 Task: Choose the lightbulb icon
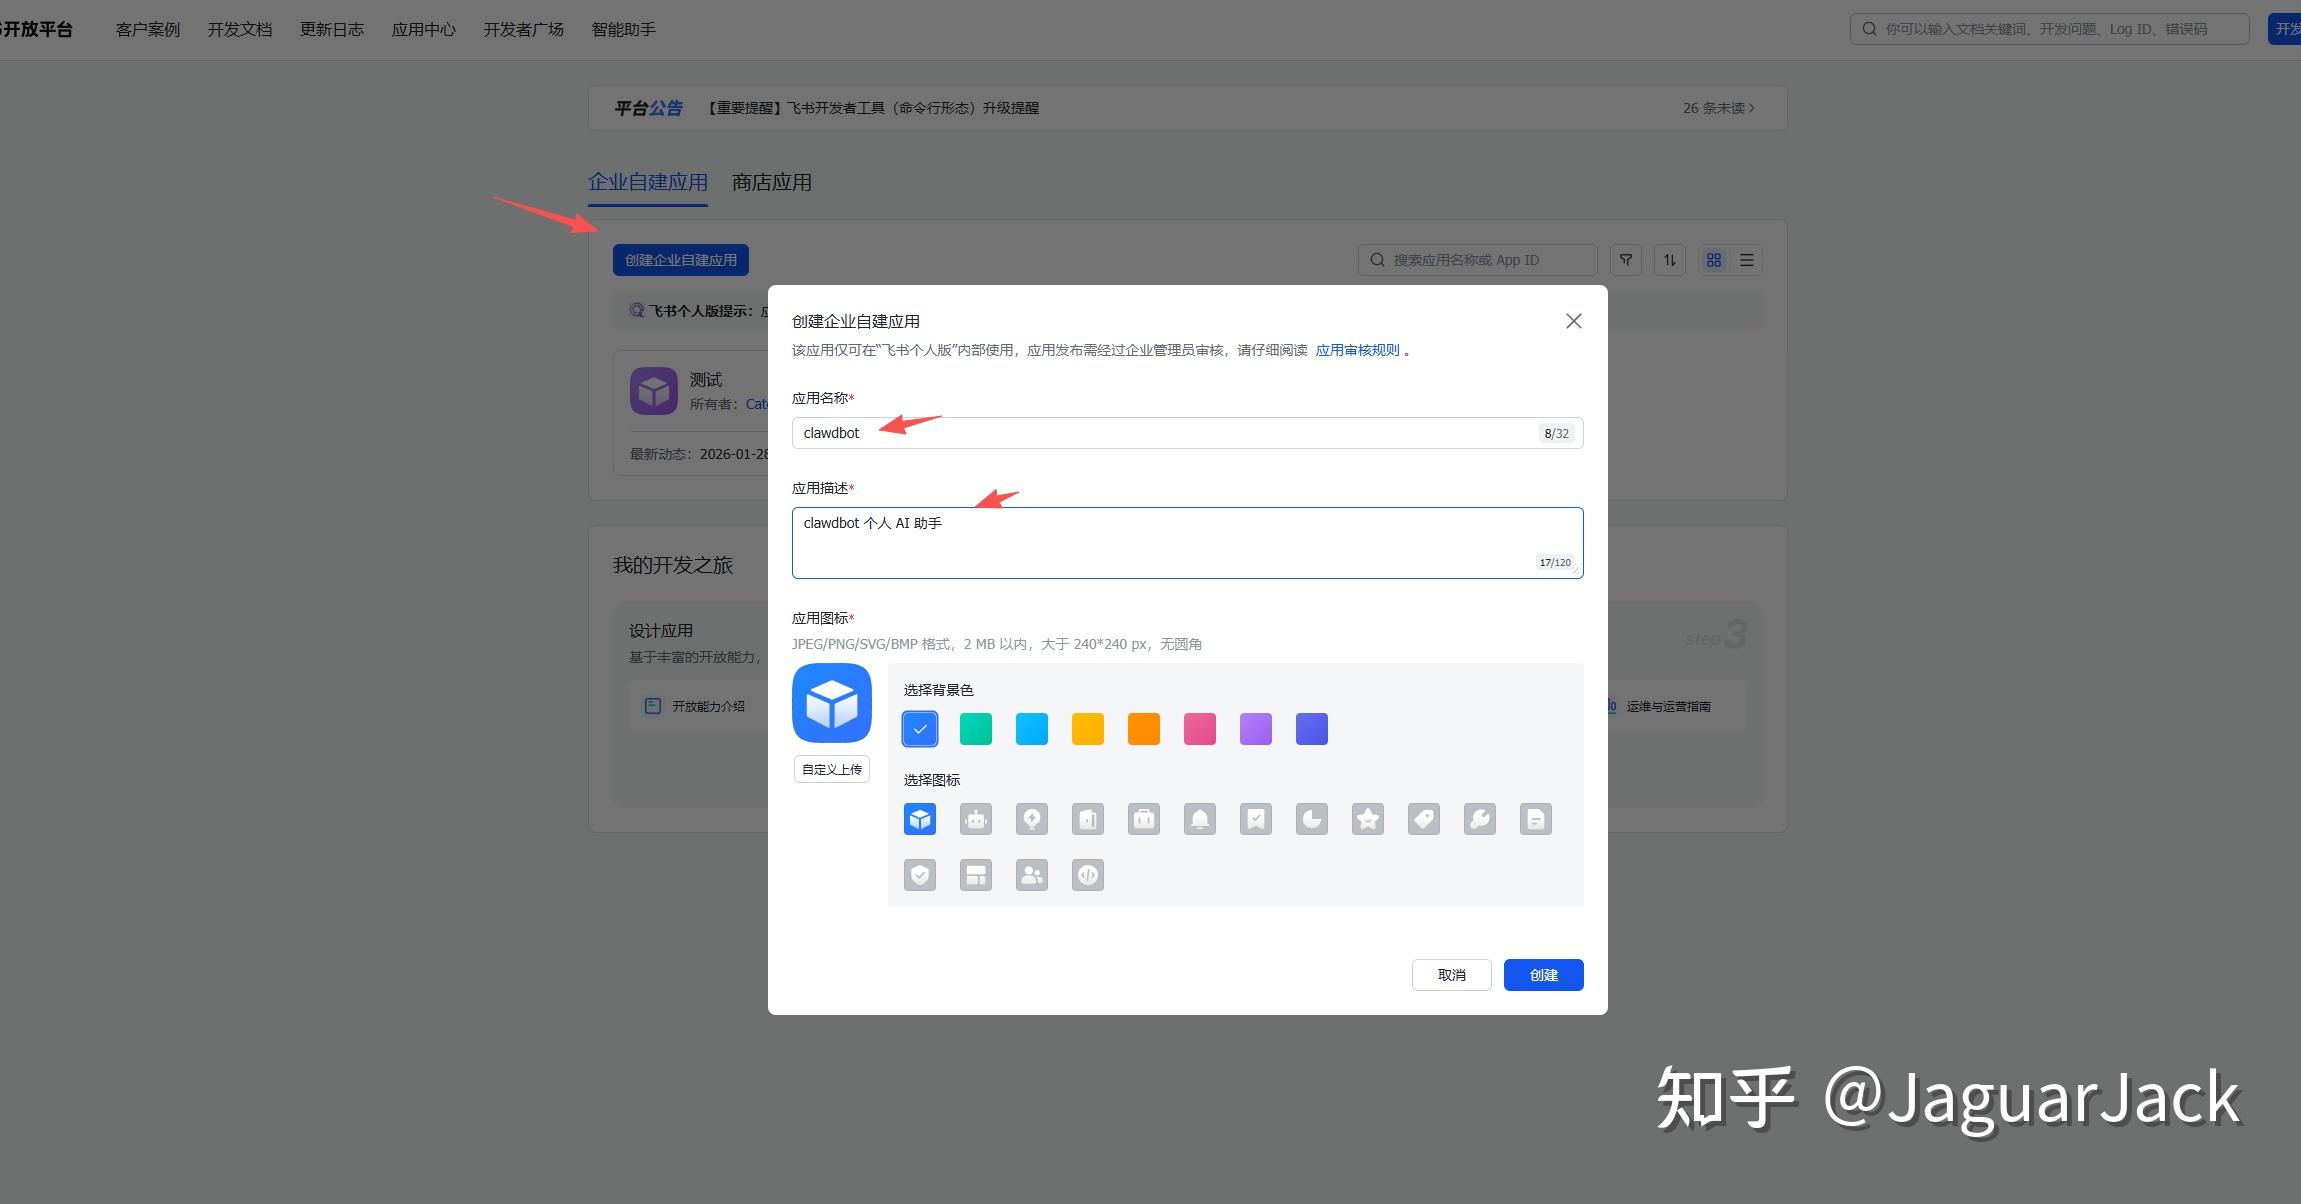click(x=1031, y=819)
